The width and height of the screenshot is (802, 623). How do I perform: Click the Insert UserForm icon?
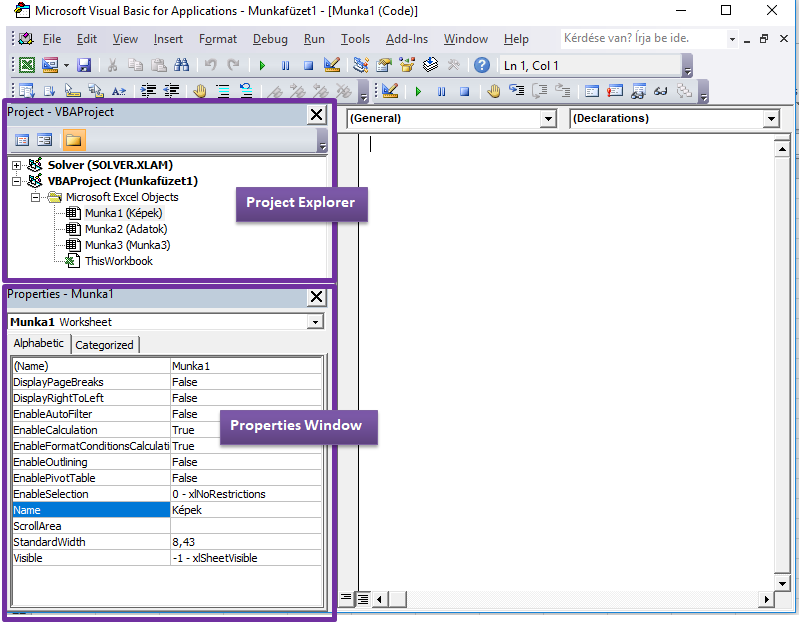(50, 65)
